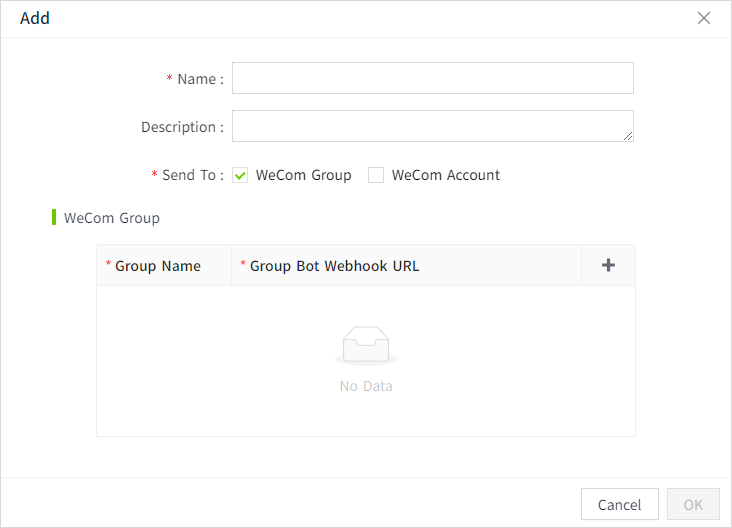The image size is (732, 528).
Task: Click the WeCom Account option label
Action: point(445,175)
